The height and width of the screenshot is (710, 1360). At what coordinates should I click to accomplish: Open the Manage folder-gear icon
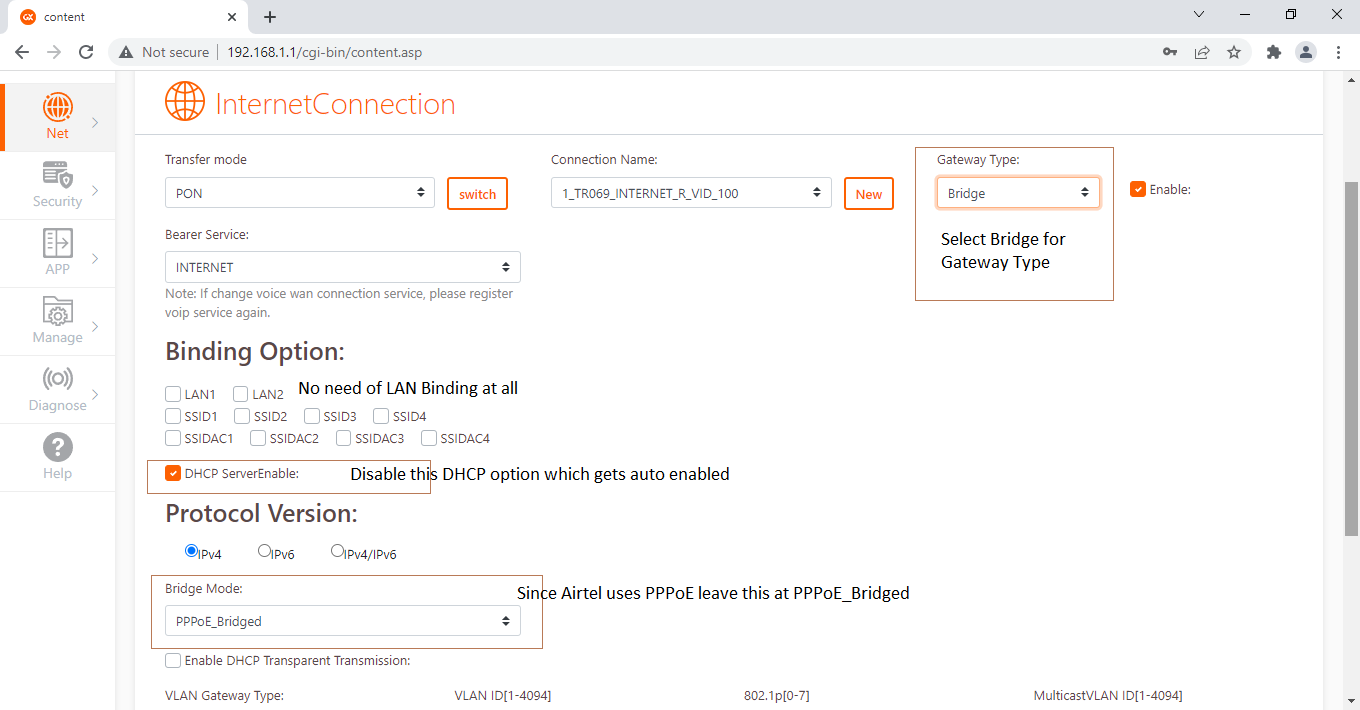pos(58,311)
